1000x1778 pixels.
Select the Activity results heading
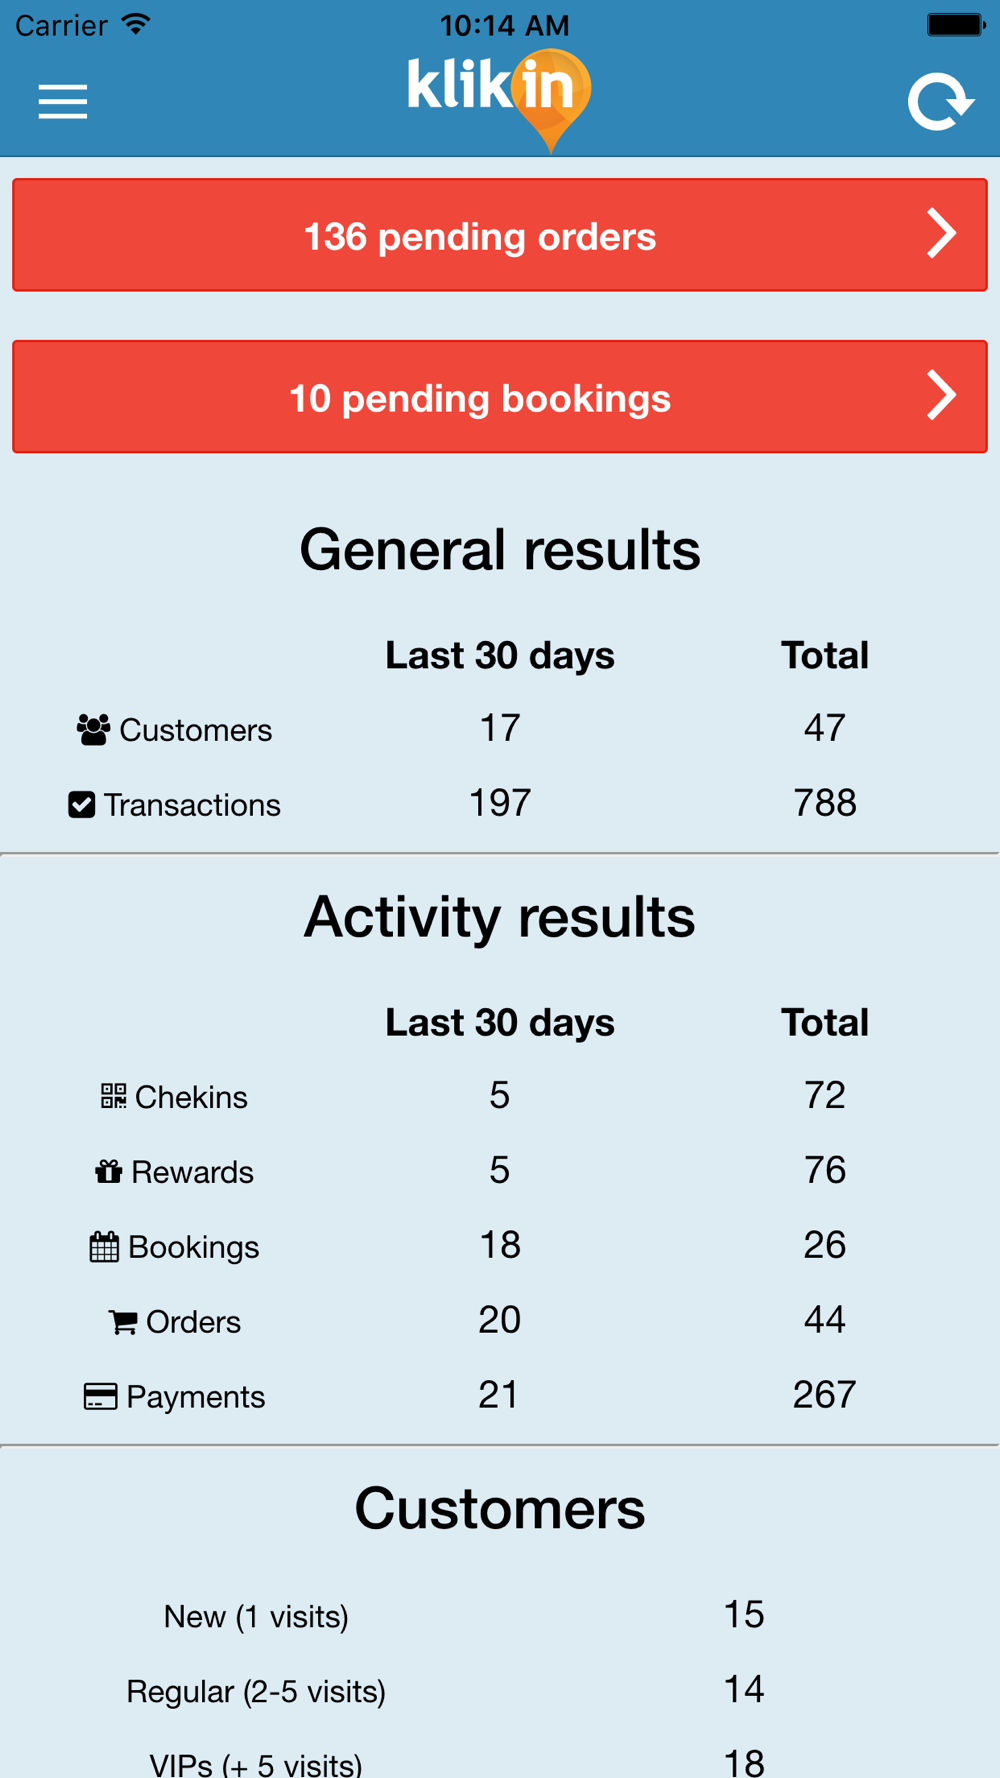(500, 916)
